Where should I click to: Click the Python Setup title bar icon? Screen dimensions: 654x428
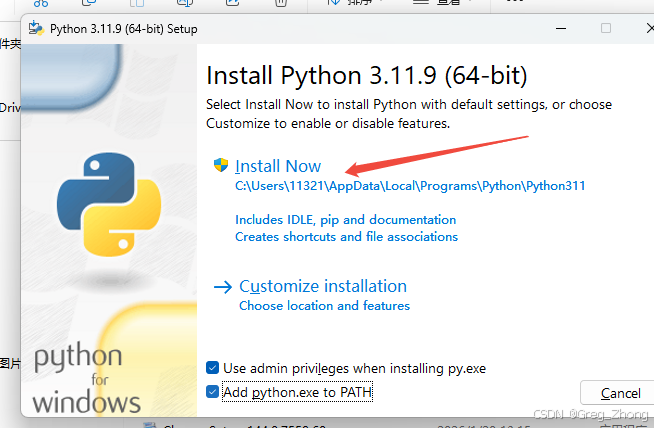pyautogui.click(x=36, y=28)
